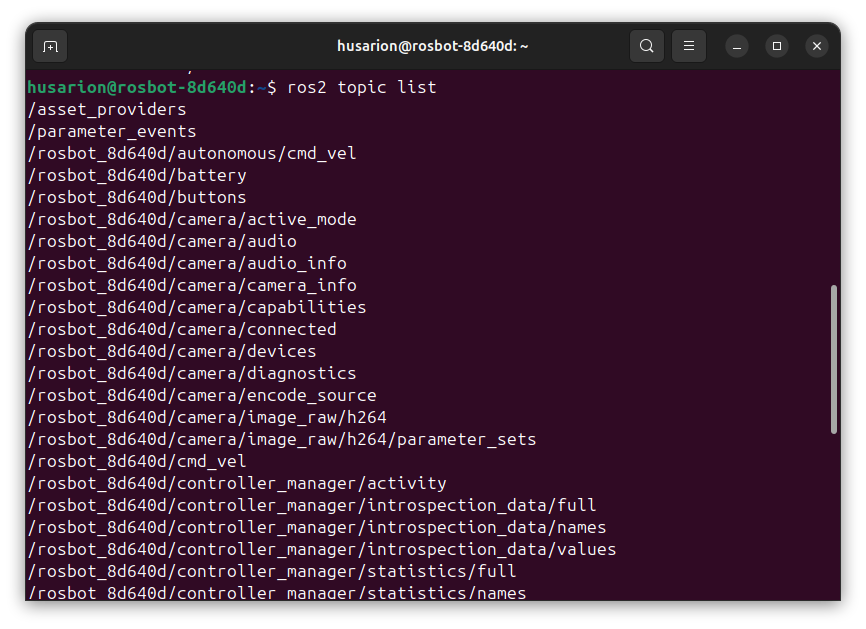Click the controller_manager/statistics/full topic line

coord(272,572)
